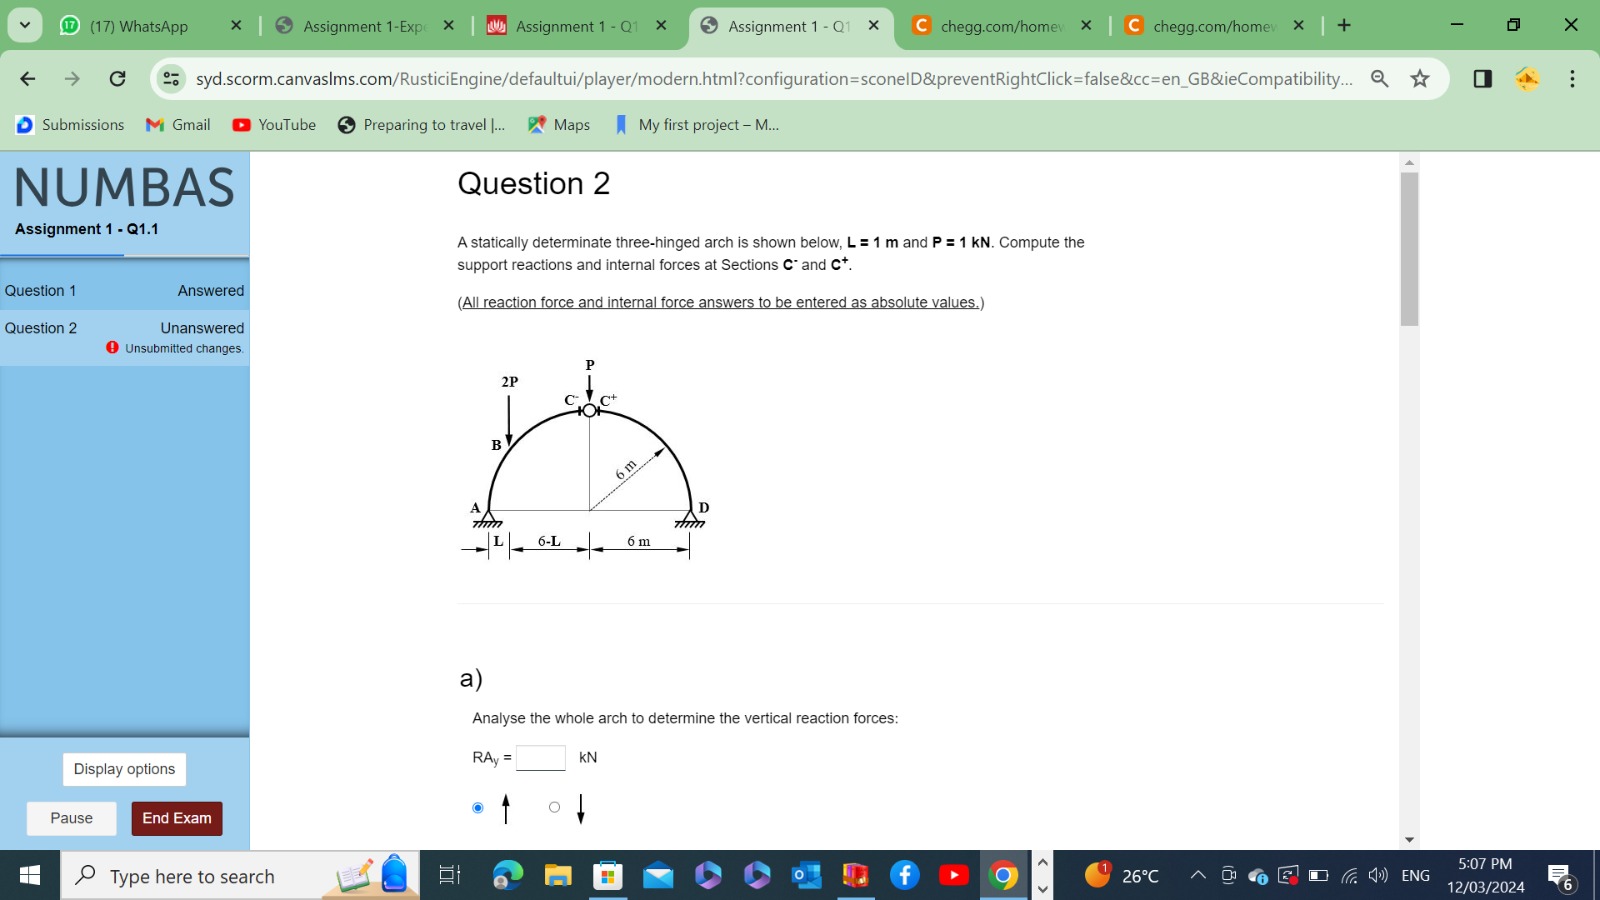Close the WhatsApp tab
The image size is (1600, 900).
pyautogui.click(x=236, y=26)
